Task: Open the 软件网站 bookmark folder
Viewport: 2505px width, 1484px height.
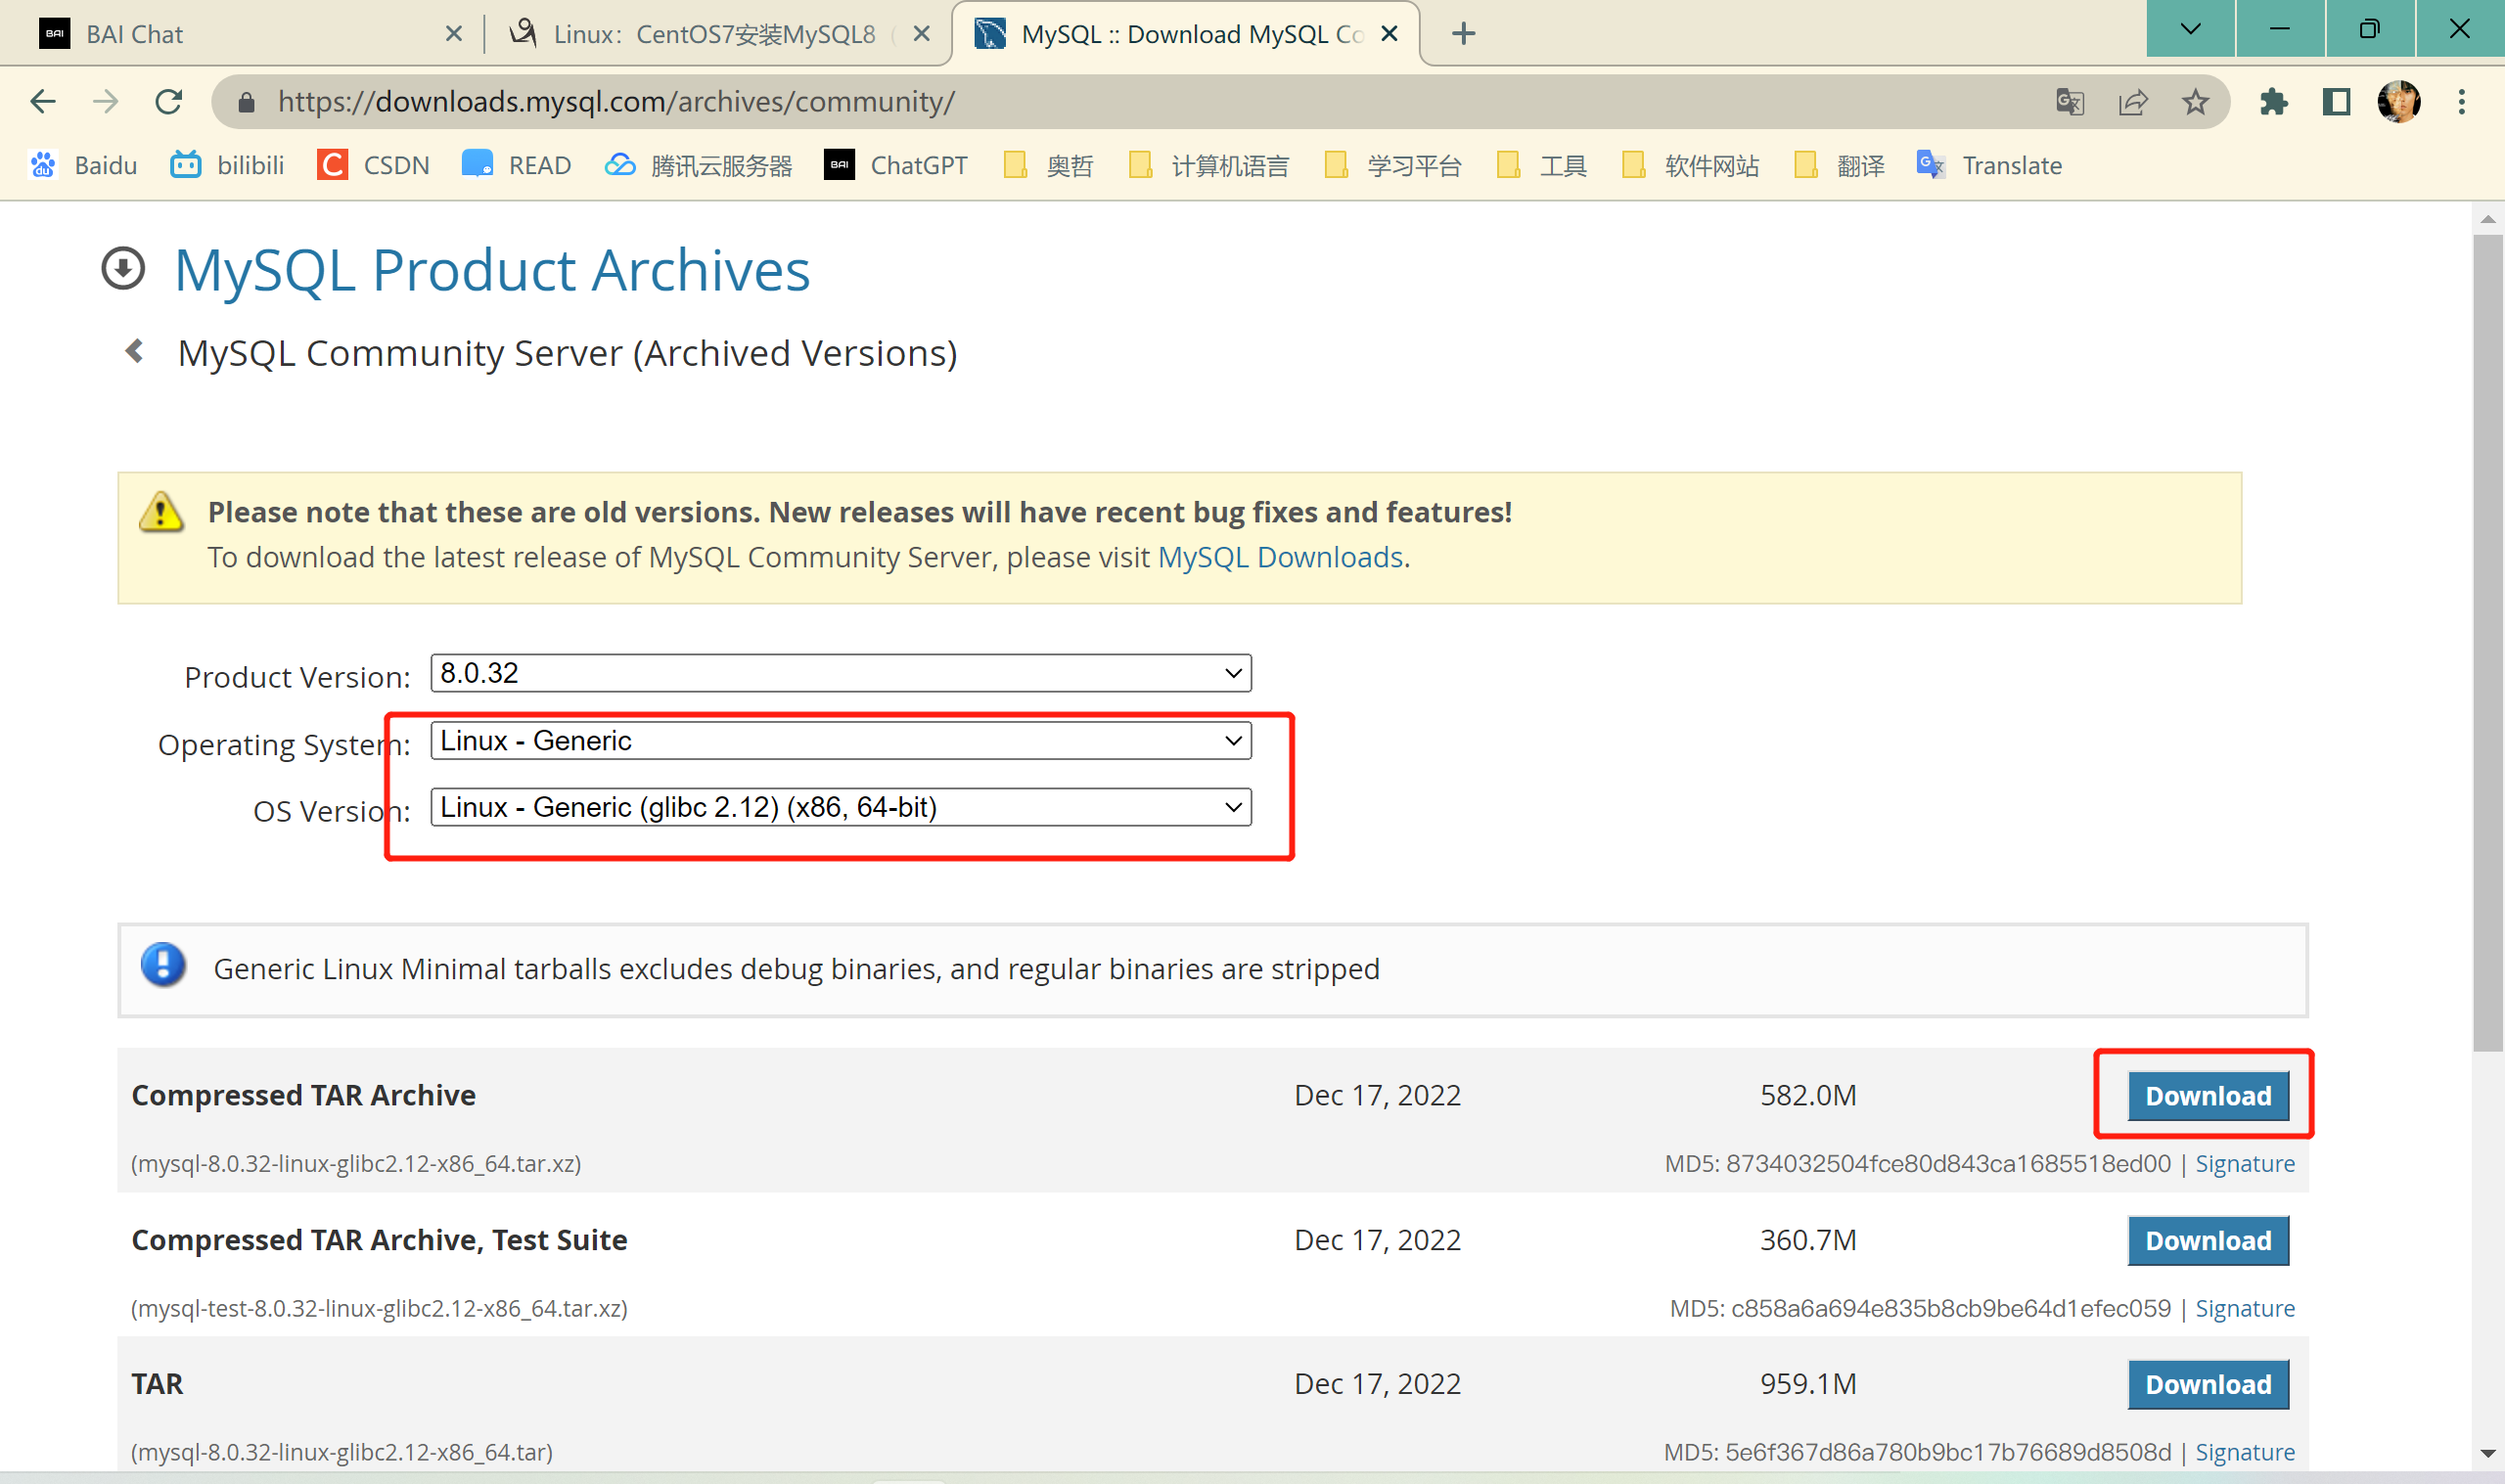Action: point(1690,165)
